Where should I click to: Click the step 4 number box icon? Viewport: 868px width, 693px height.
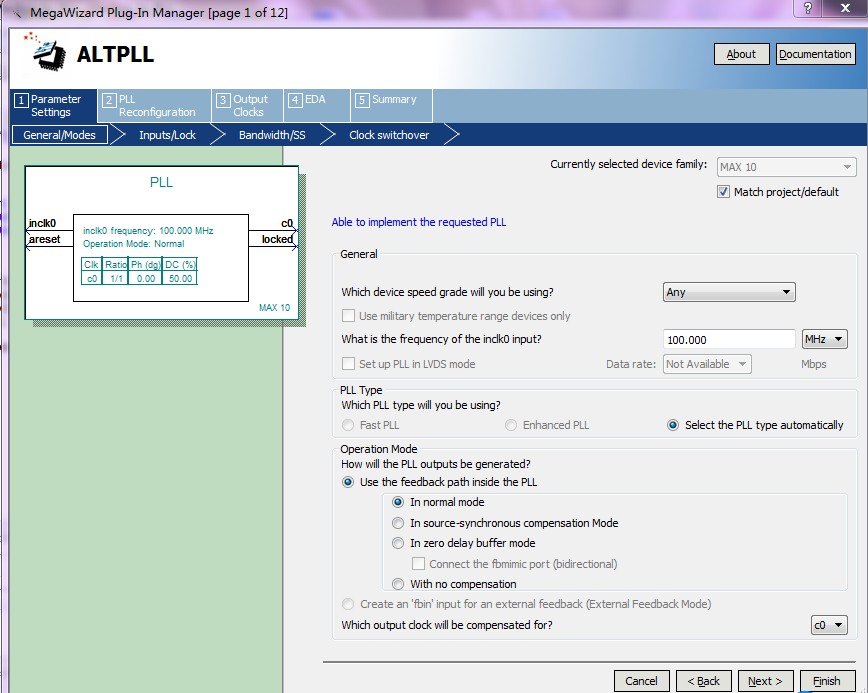click(x=295, y=100)
